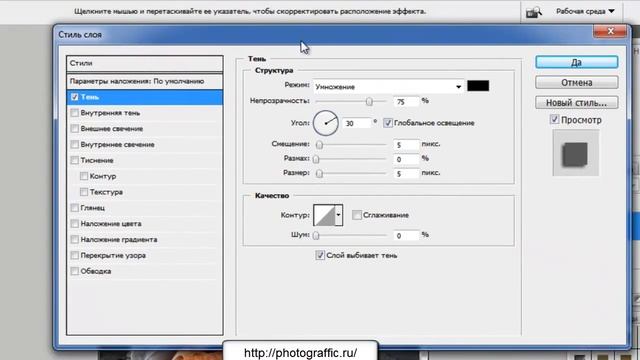Close the Стиль слоя dialog
640x360 pixels.
coord(610,31)
